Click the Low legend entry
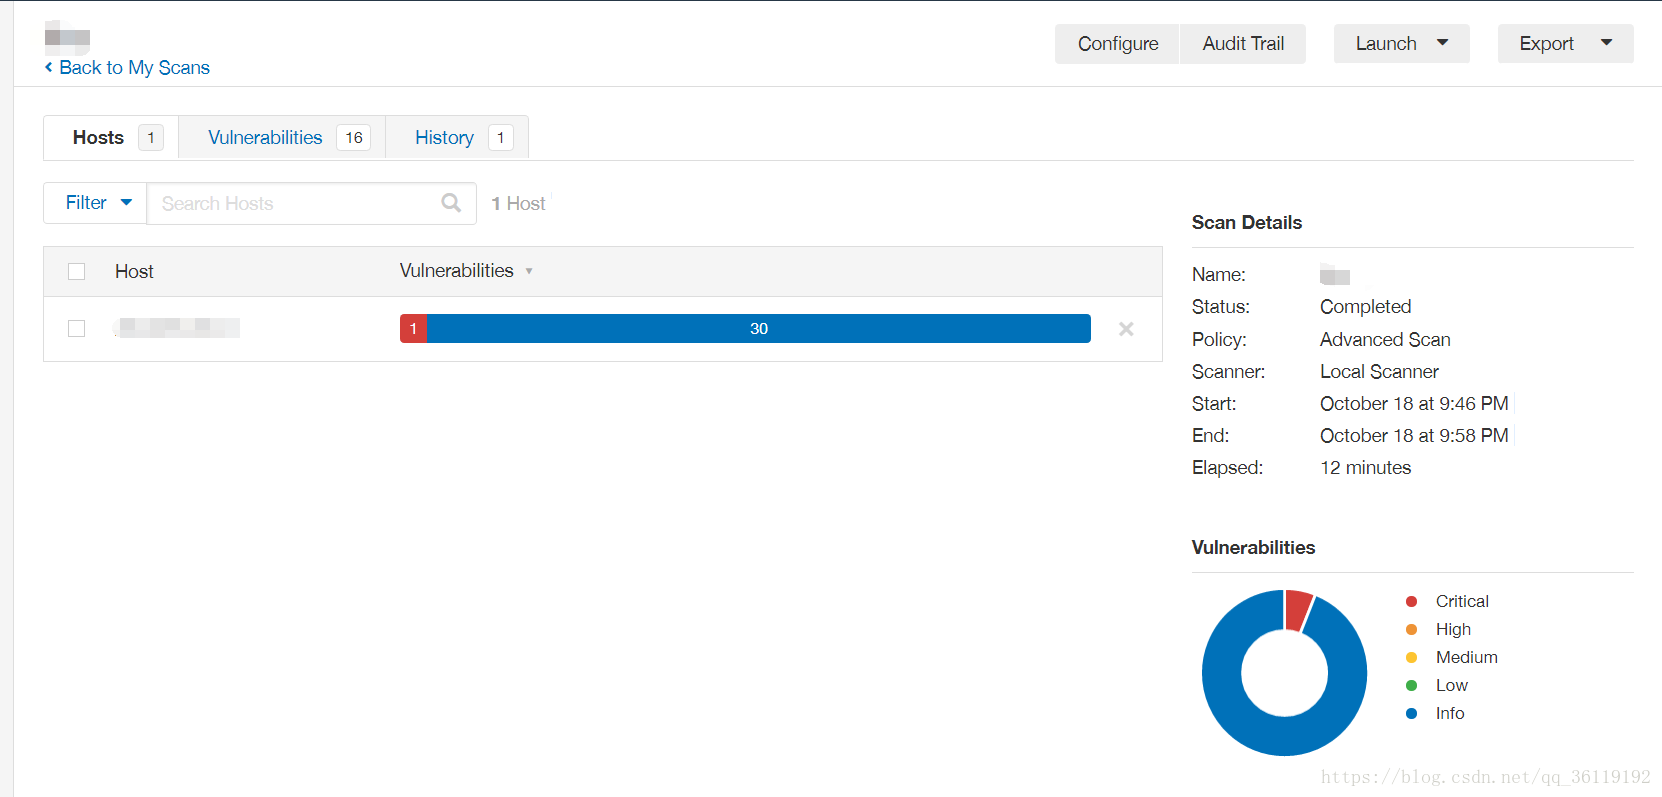This screenshot has height=797, width=1662. (x=1451, y=685)
